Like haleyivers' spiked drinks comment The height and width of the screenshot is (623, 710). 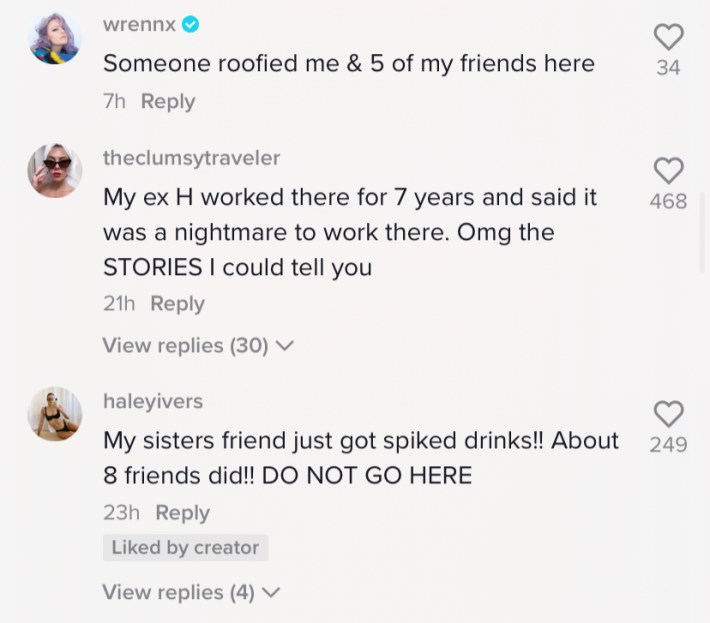click(x=668, y=413)
